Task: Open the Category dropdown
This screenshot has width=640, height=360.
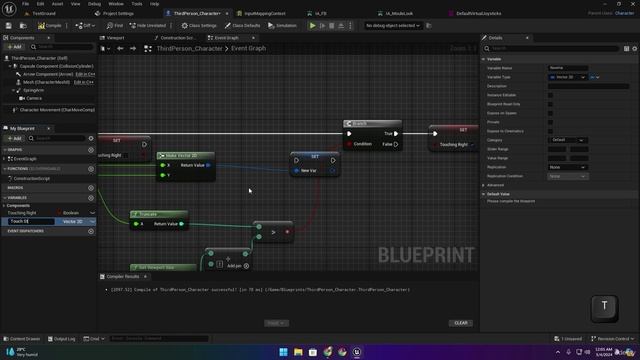Action: [x=567, y=140]
